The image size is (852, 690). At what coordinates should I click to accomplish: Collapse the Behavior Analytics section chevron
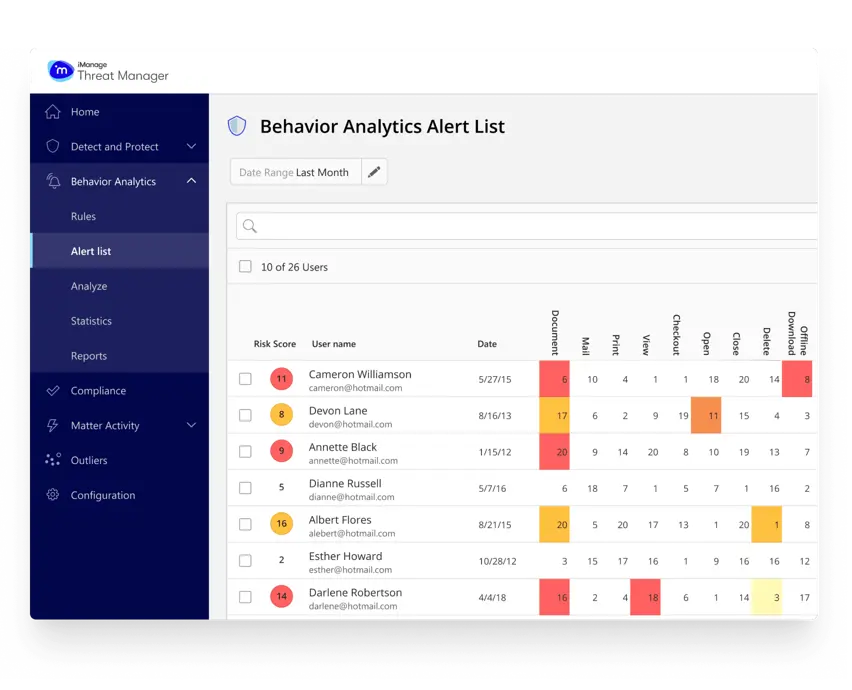191,181
